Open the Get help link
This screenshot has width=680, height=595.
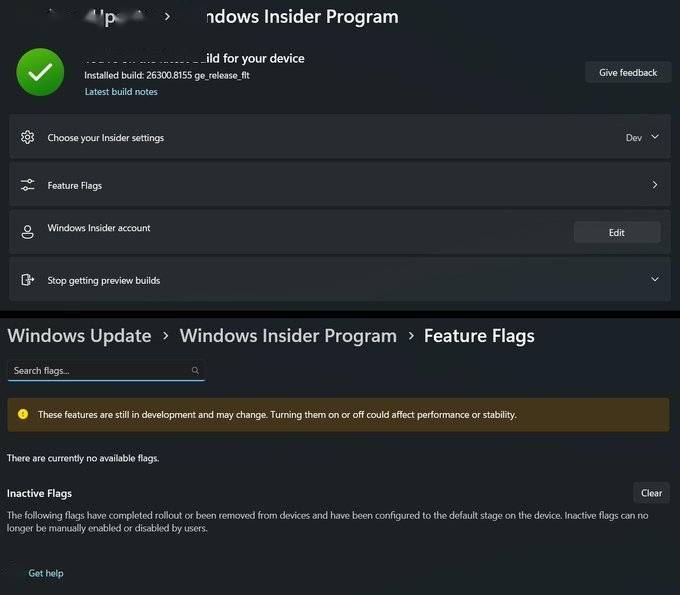46,573
